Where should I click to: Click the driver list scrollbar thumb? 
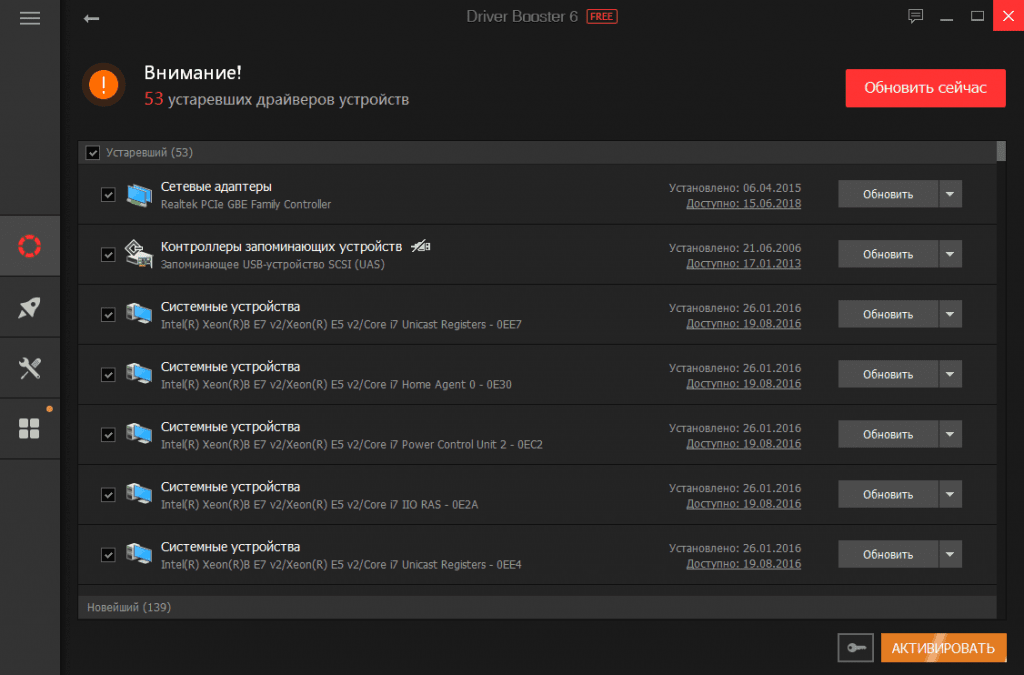point(1001,151)
